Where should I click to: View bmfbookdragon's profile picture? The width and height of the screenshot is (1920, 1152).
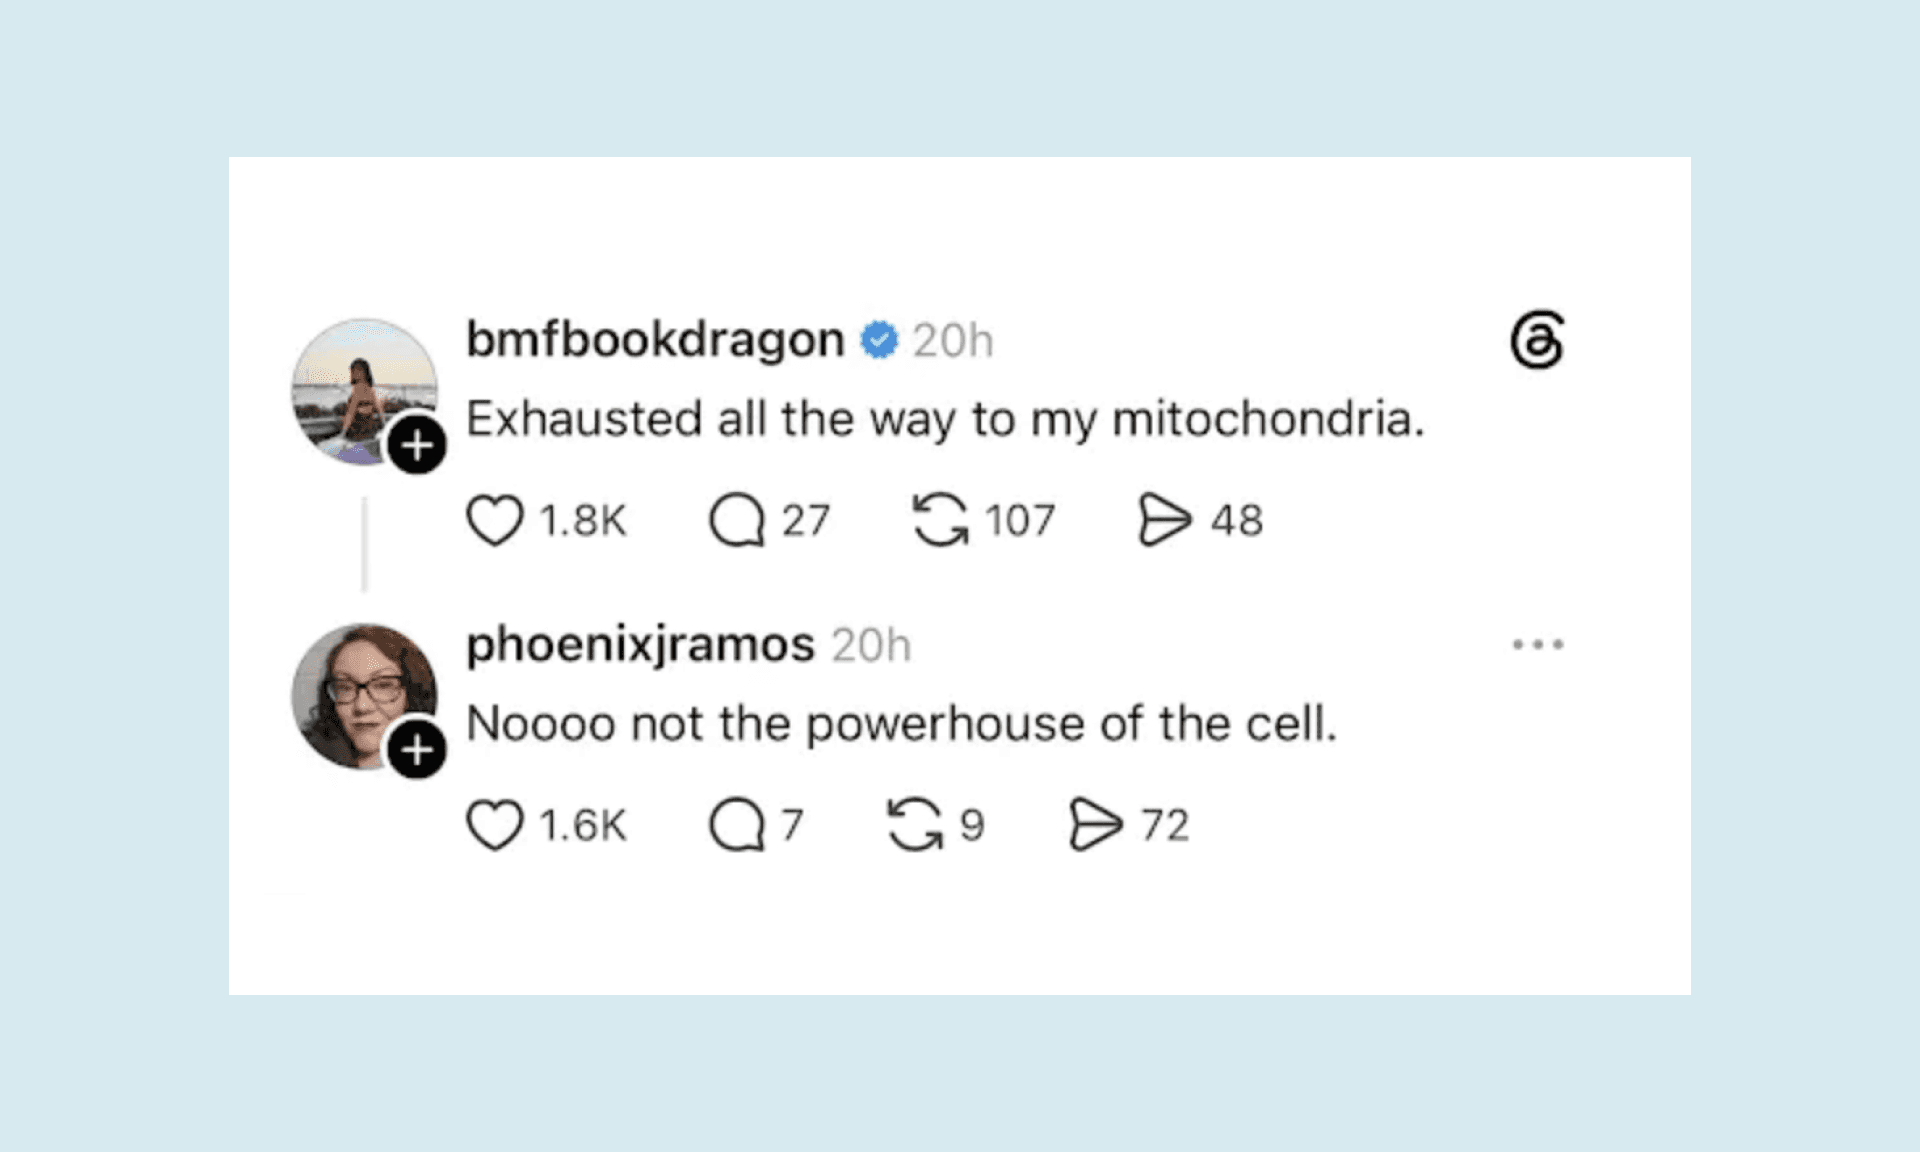coord(364,392)
